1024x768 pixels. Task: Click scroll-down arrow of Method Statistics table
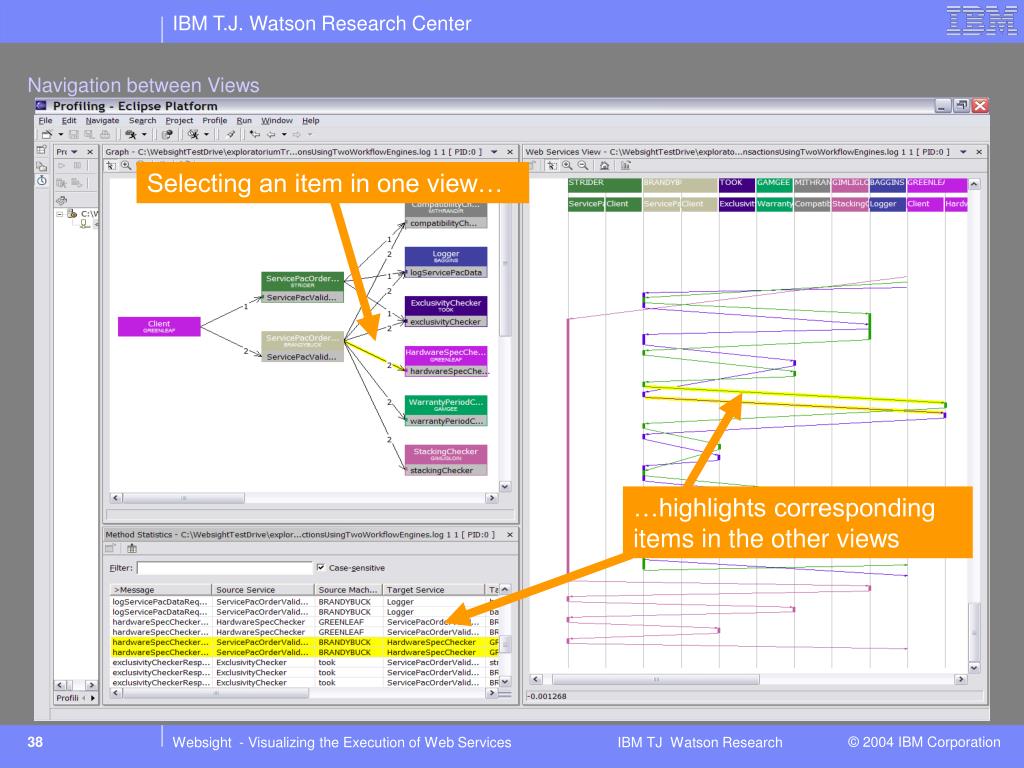click(505, 681)
